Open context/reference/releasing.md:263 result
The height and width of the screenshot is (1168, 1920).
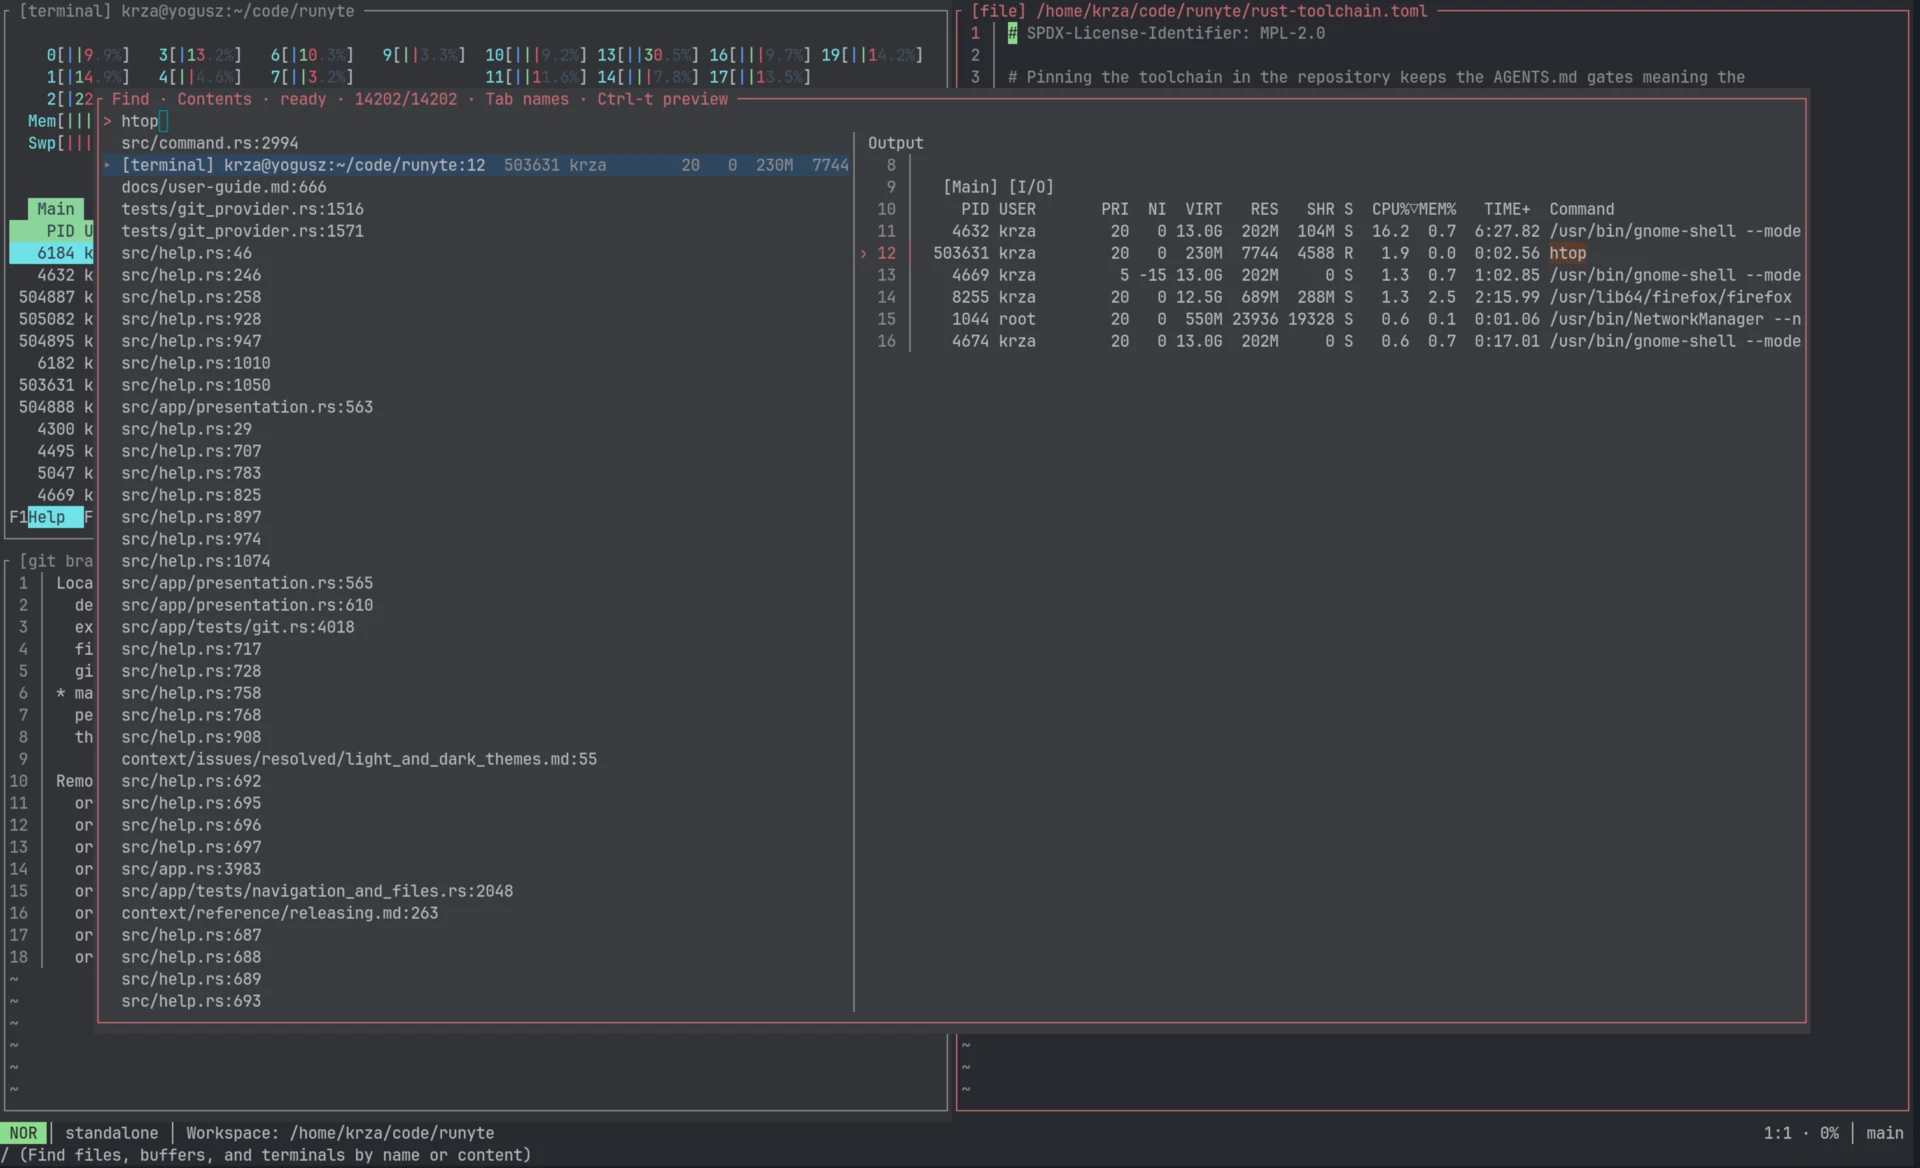coord(280,913)
